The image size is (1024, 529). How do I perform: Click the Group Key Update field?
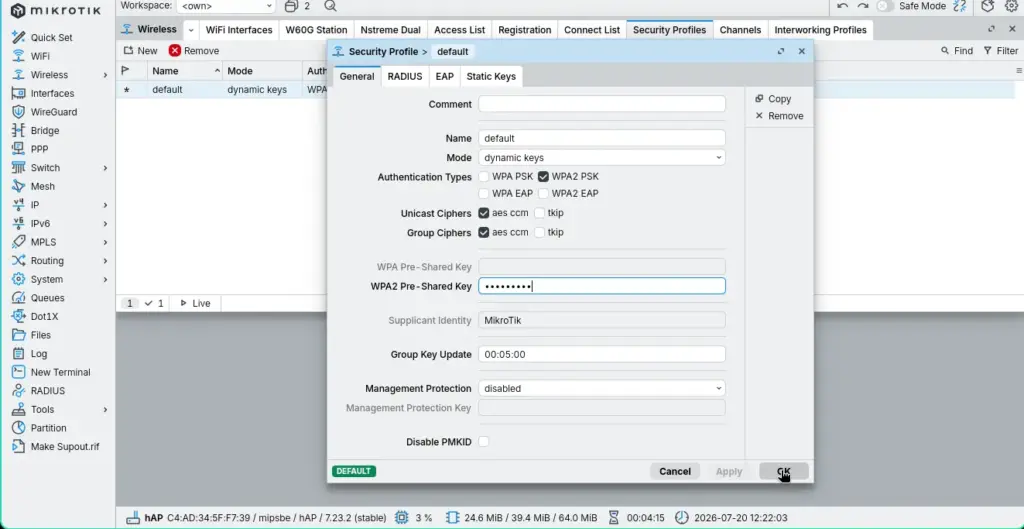[x=601, y=355]
